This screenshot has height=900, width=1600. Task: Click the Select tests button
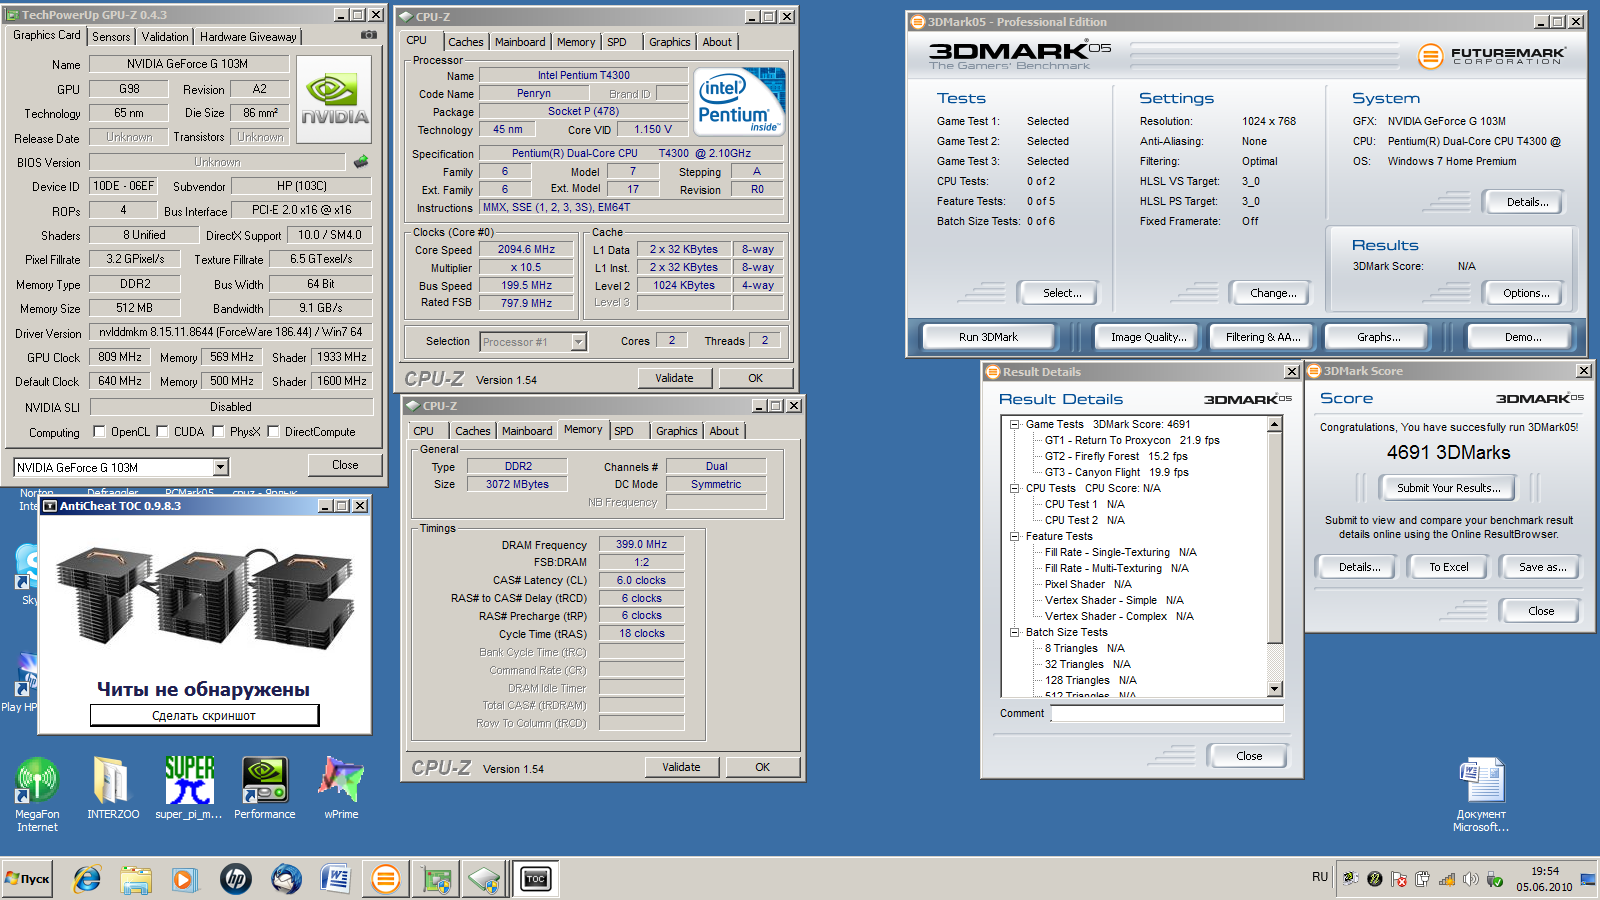1061,293
